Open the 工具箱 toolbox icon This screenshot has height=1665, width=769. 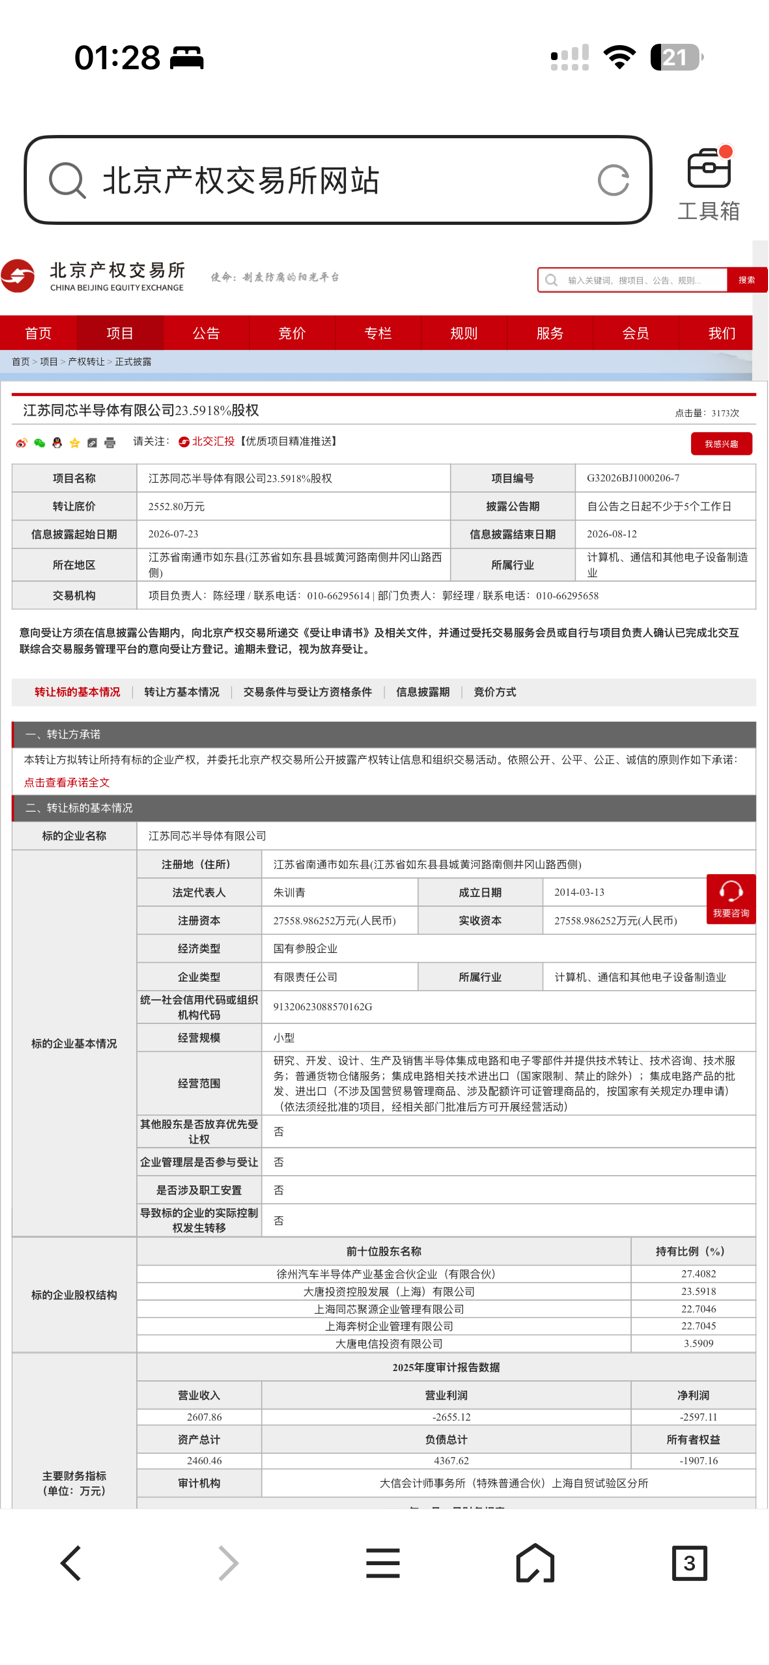[x=709, y=183]
